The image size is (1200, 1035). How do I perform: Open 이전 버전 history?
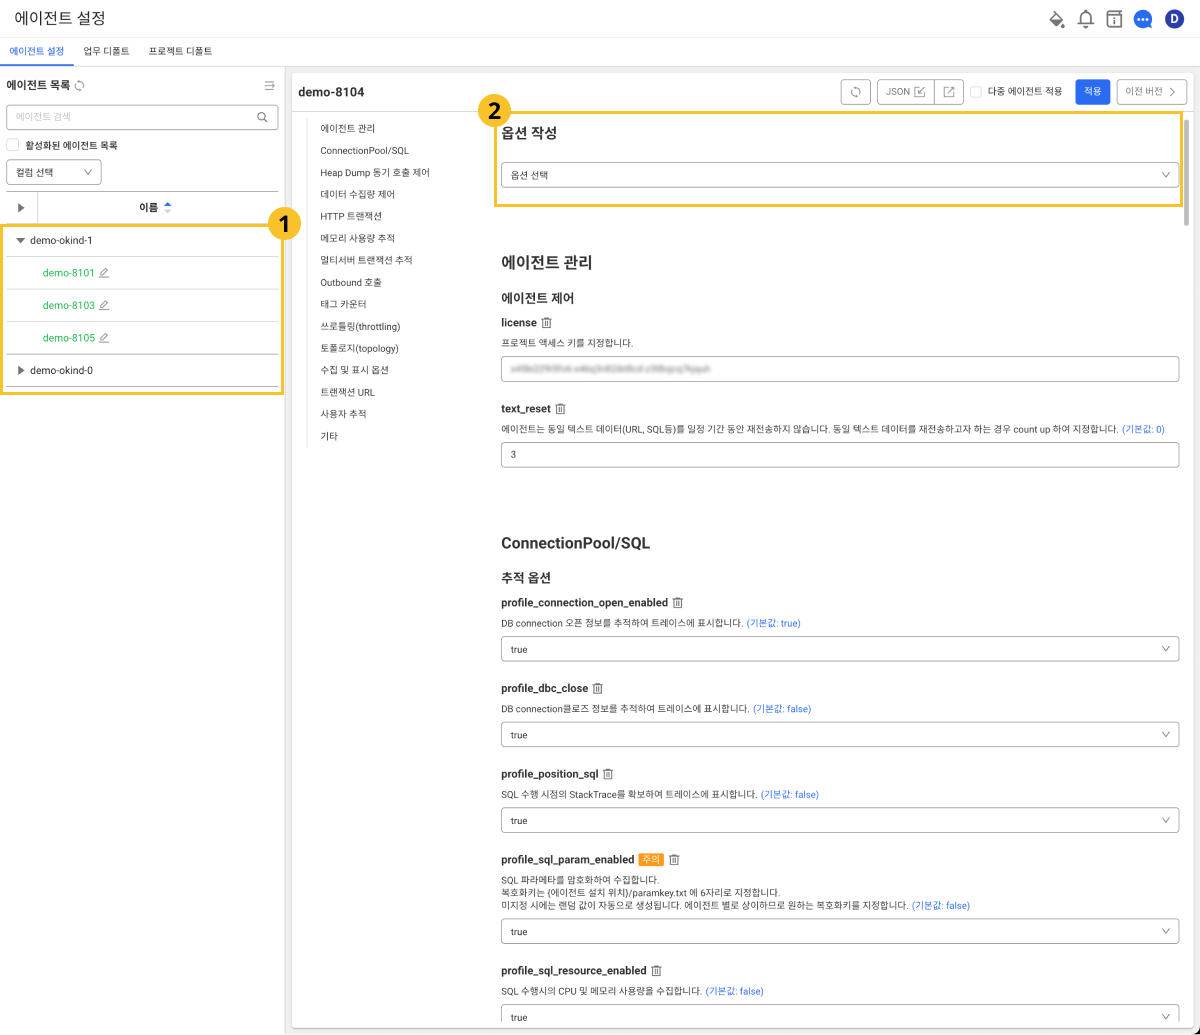1152,92
